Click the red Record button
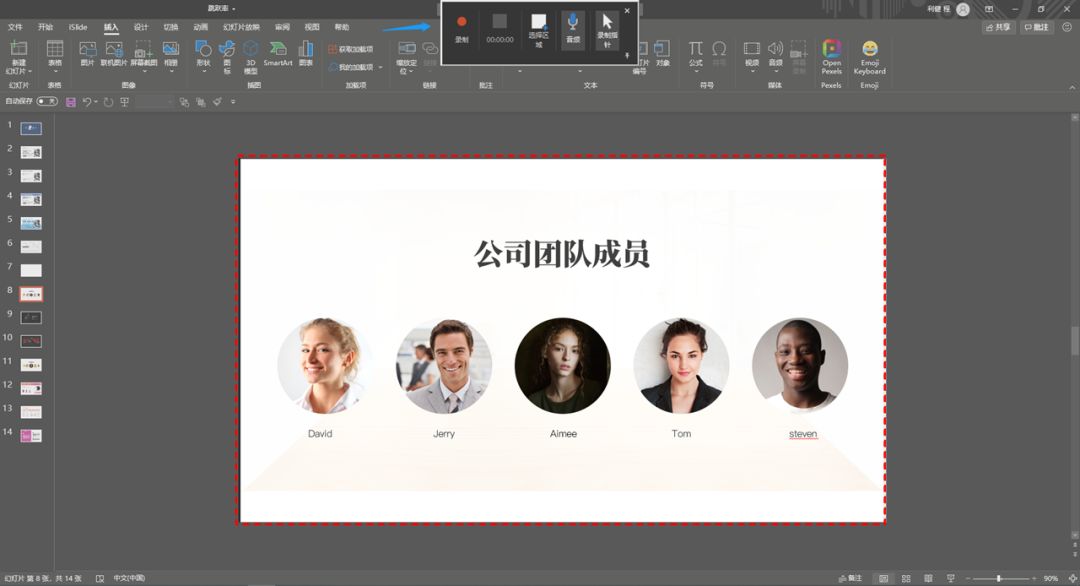 click(462, 22)
